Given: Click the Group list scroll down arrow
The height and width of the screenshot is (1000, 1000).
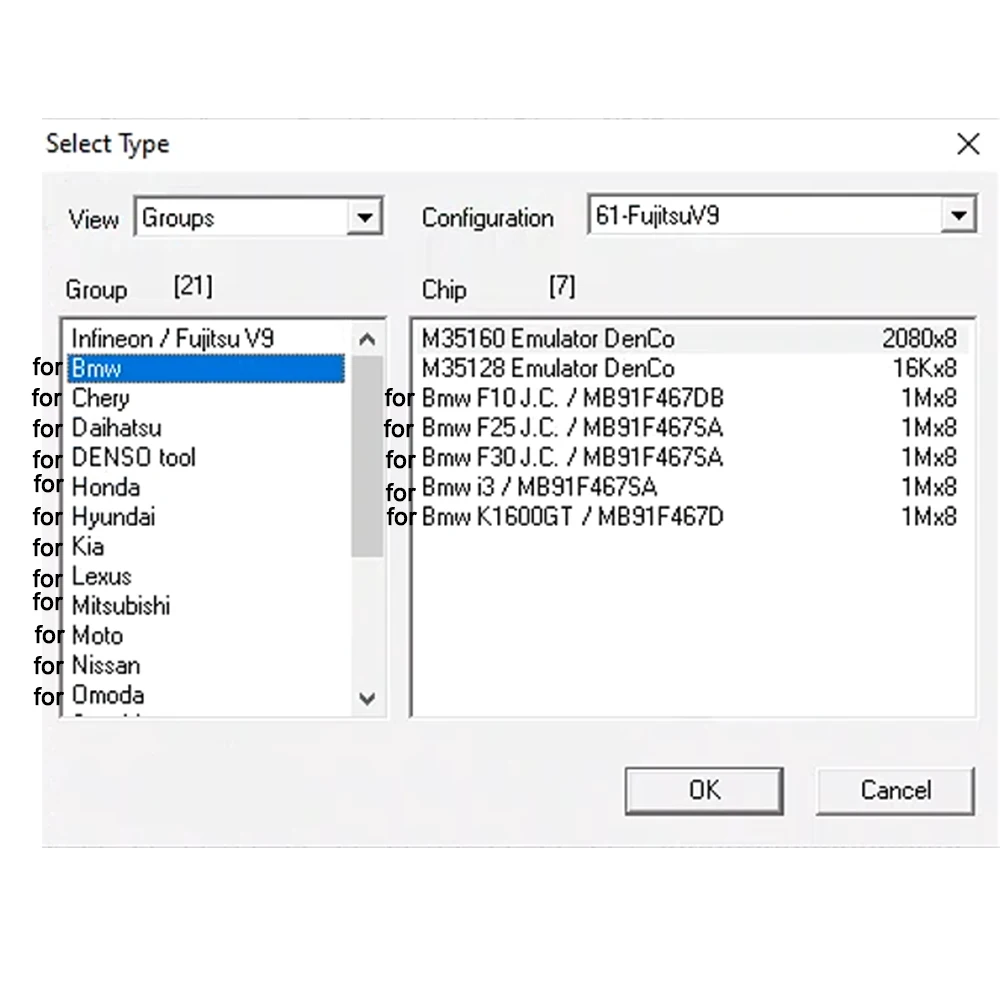Looking at the screenshot, I should click(x=367, y=698).
